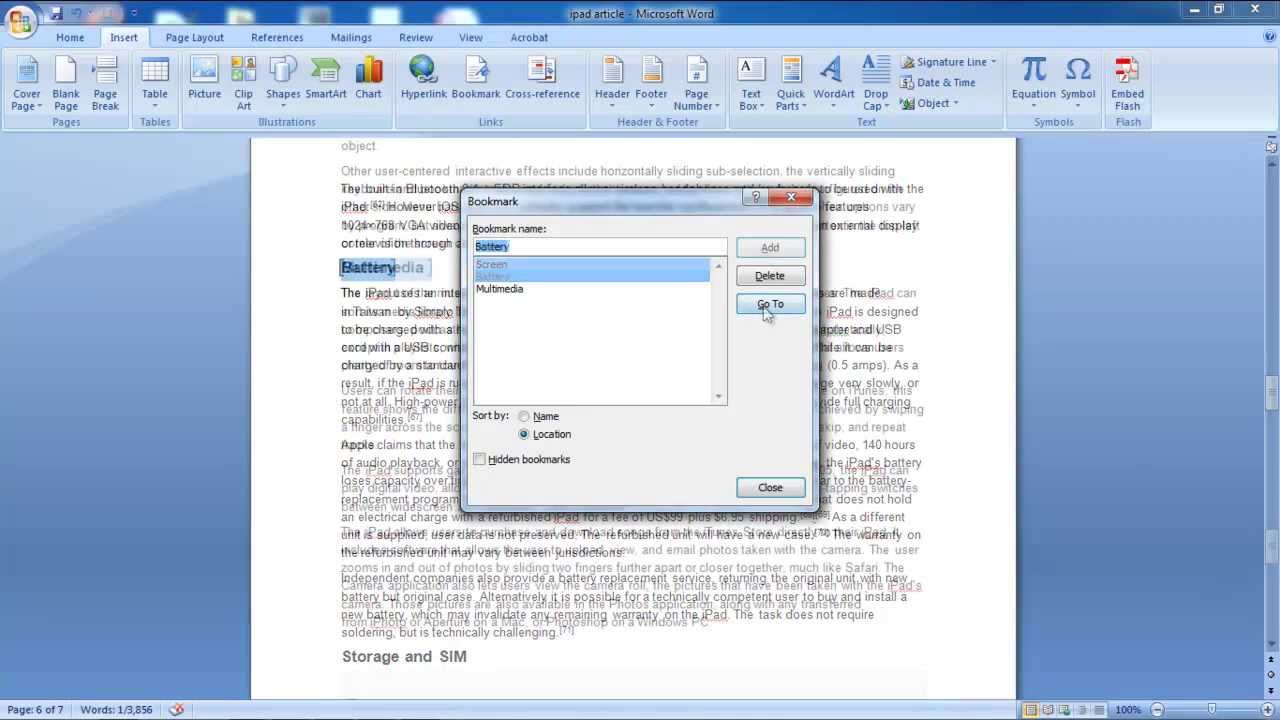
Task: Click Delete in the Bookmark dialog
Action: (x=769, y=276)
